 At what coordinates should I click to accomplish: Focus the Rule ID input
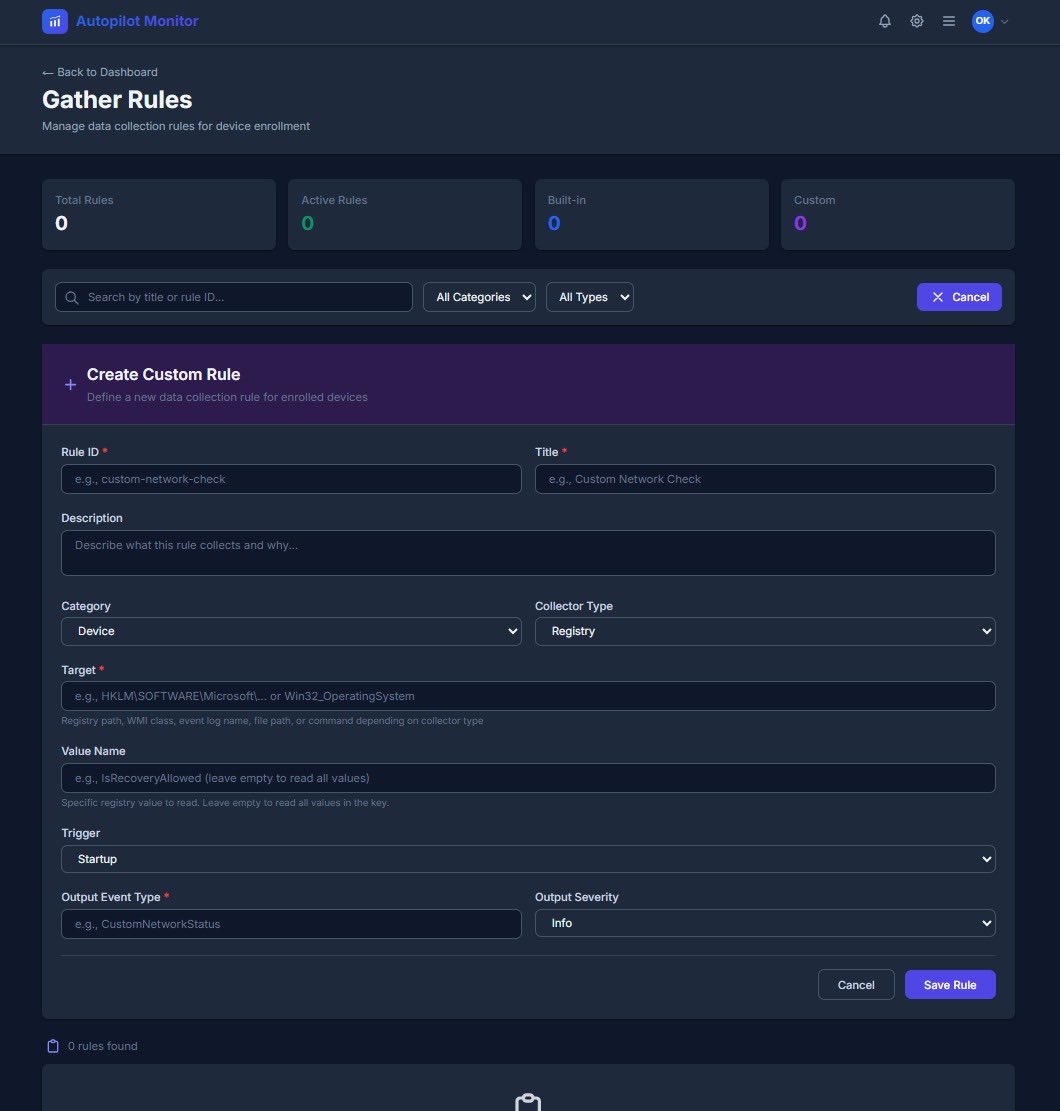pyautogui.click(x=291, y=479)
